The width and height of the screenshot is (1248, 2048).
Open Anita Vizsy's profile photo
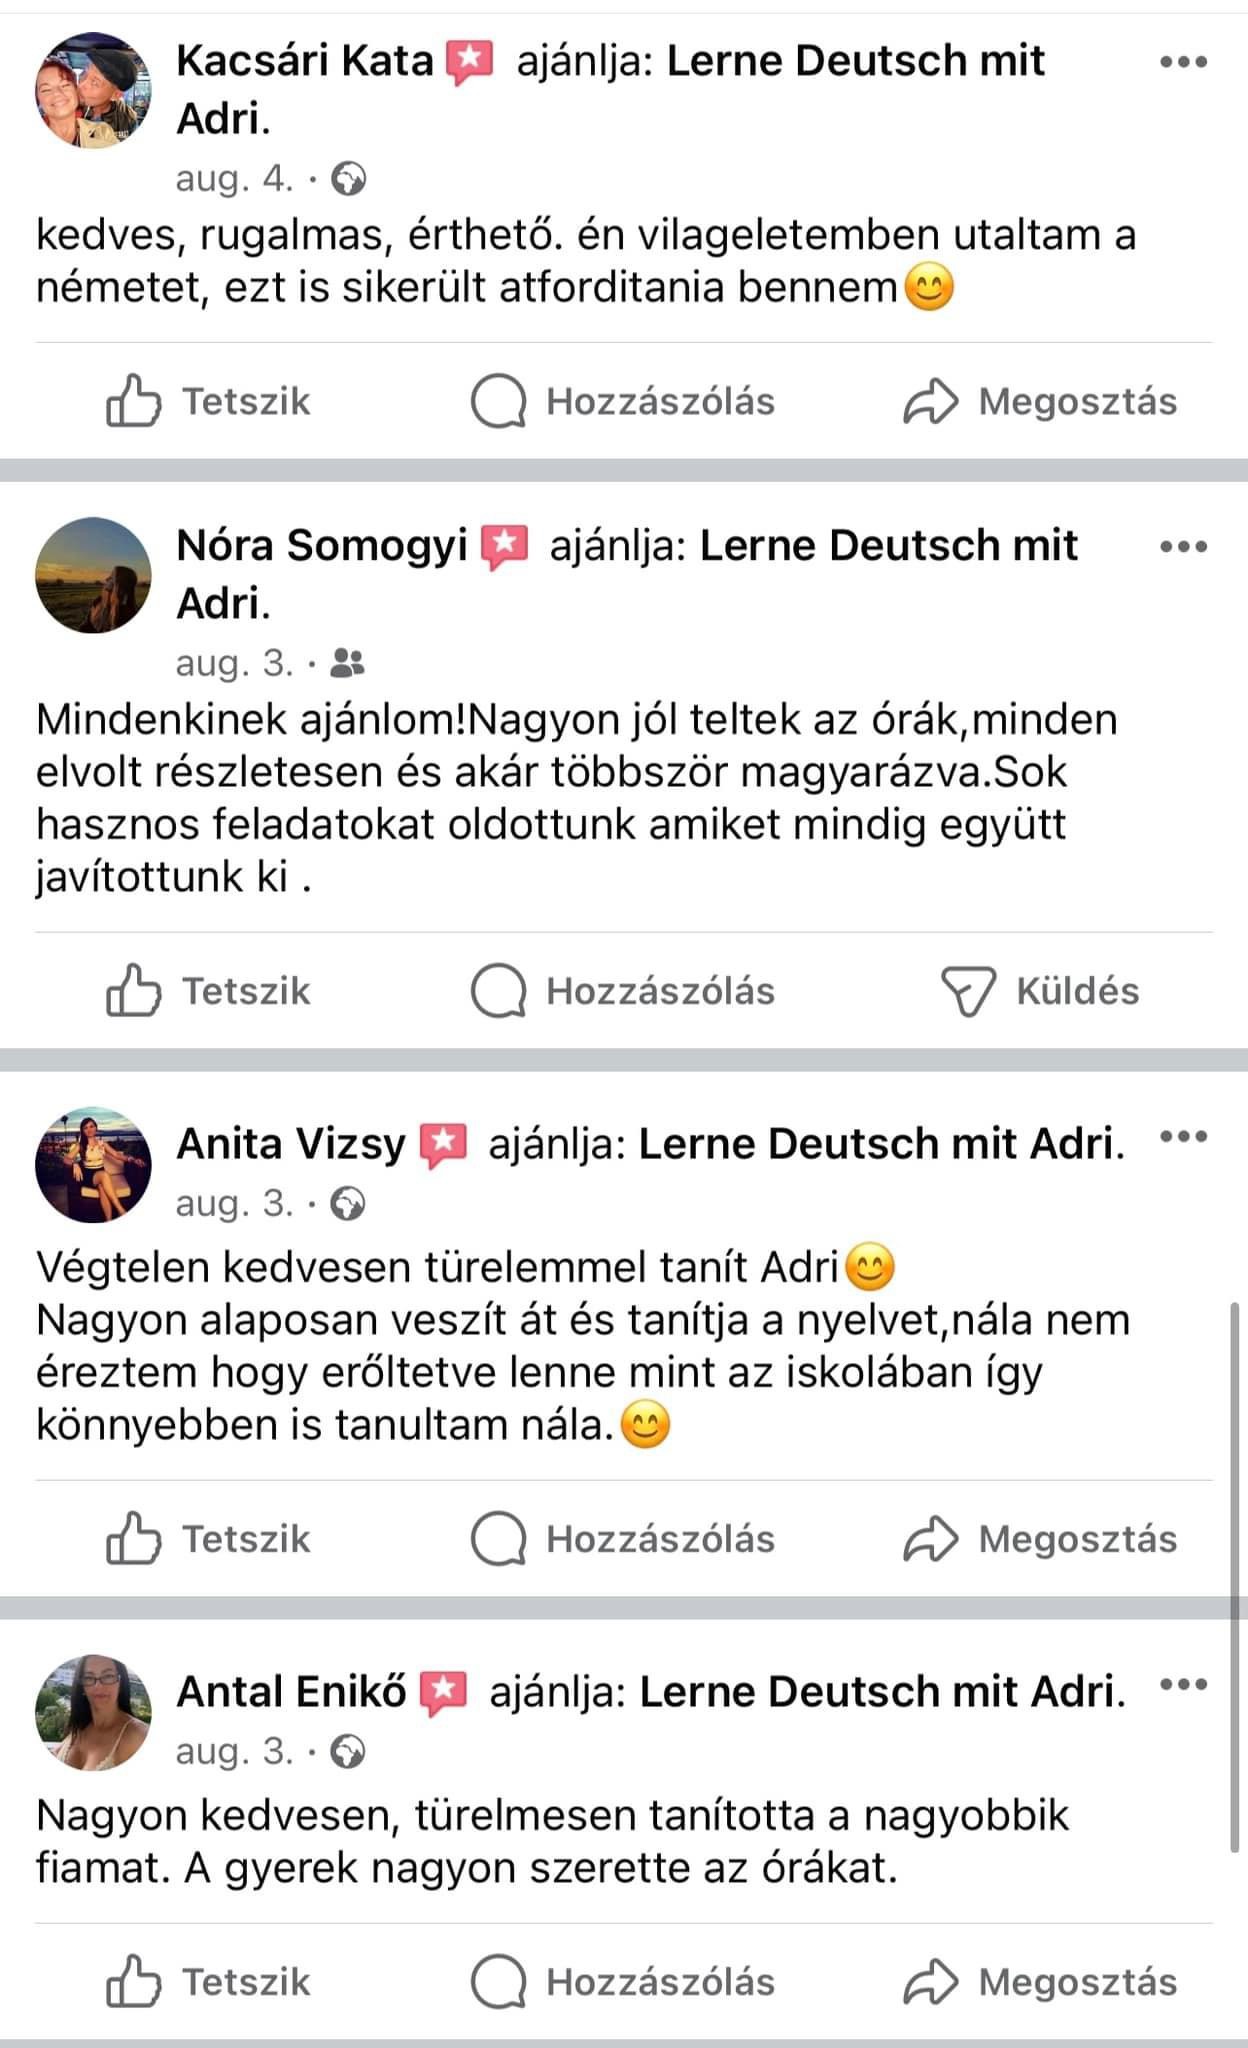93,1165
